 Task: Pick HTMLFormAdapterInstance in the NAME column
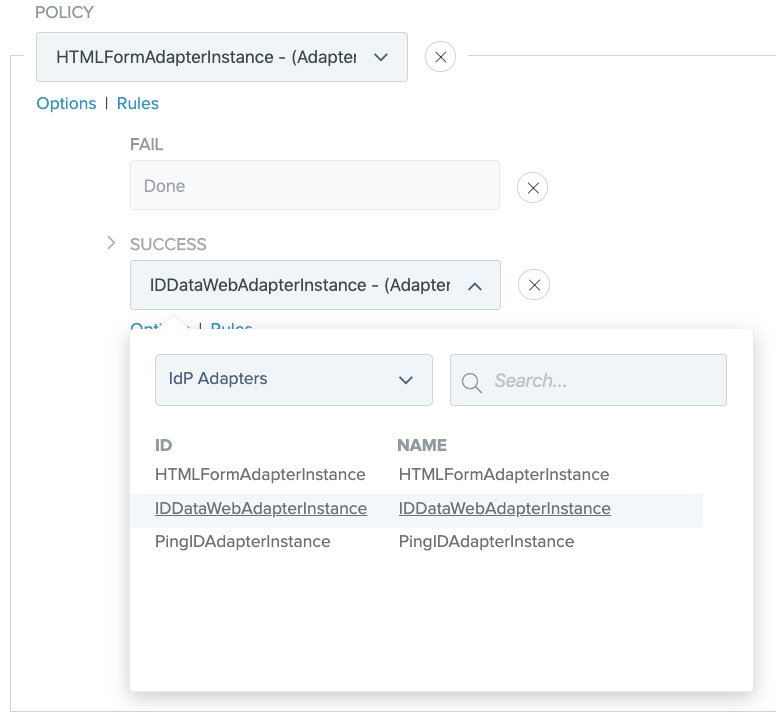[x=503, y=474]
